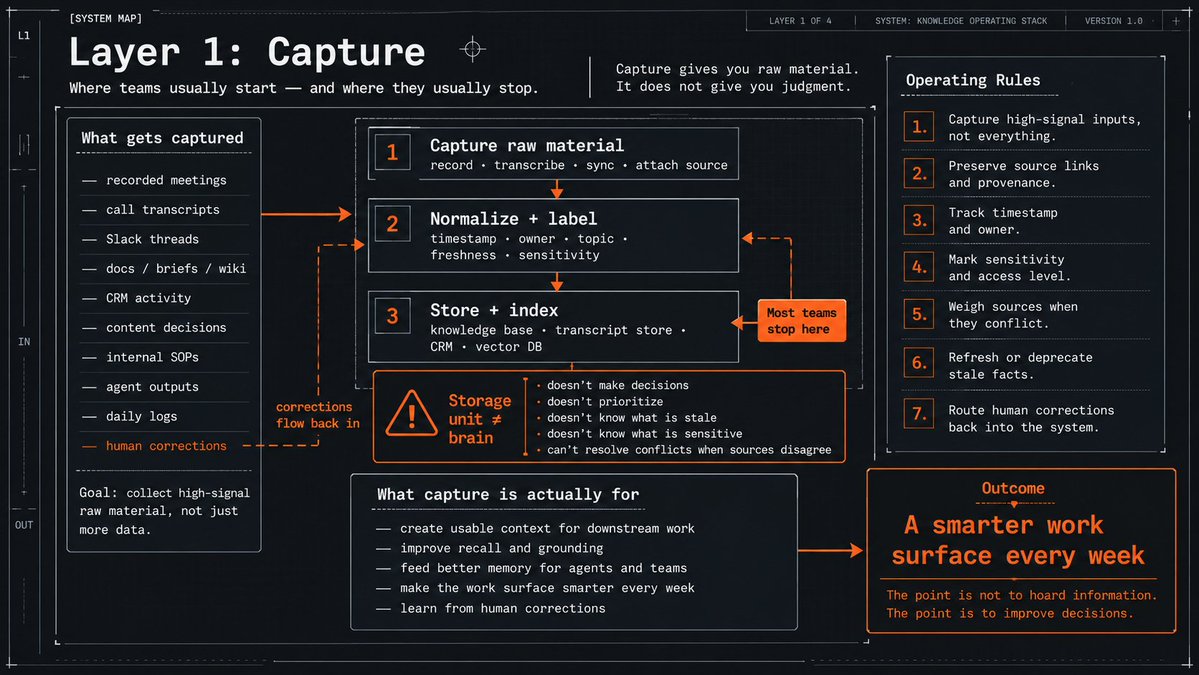Click the warning triangle icon
1199x675 pixels.
pyautogui.click(x=411, y=414)
